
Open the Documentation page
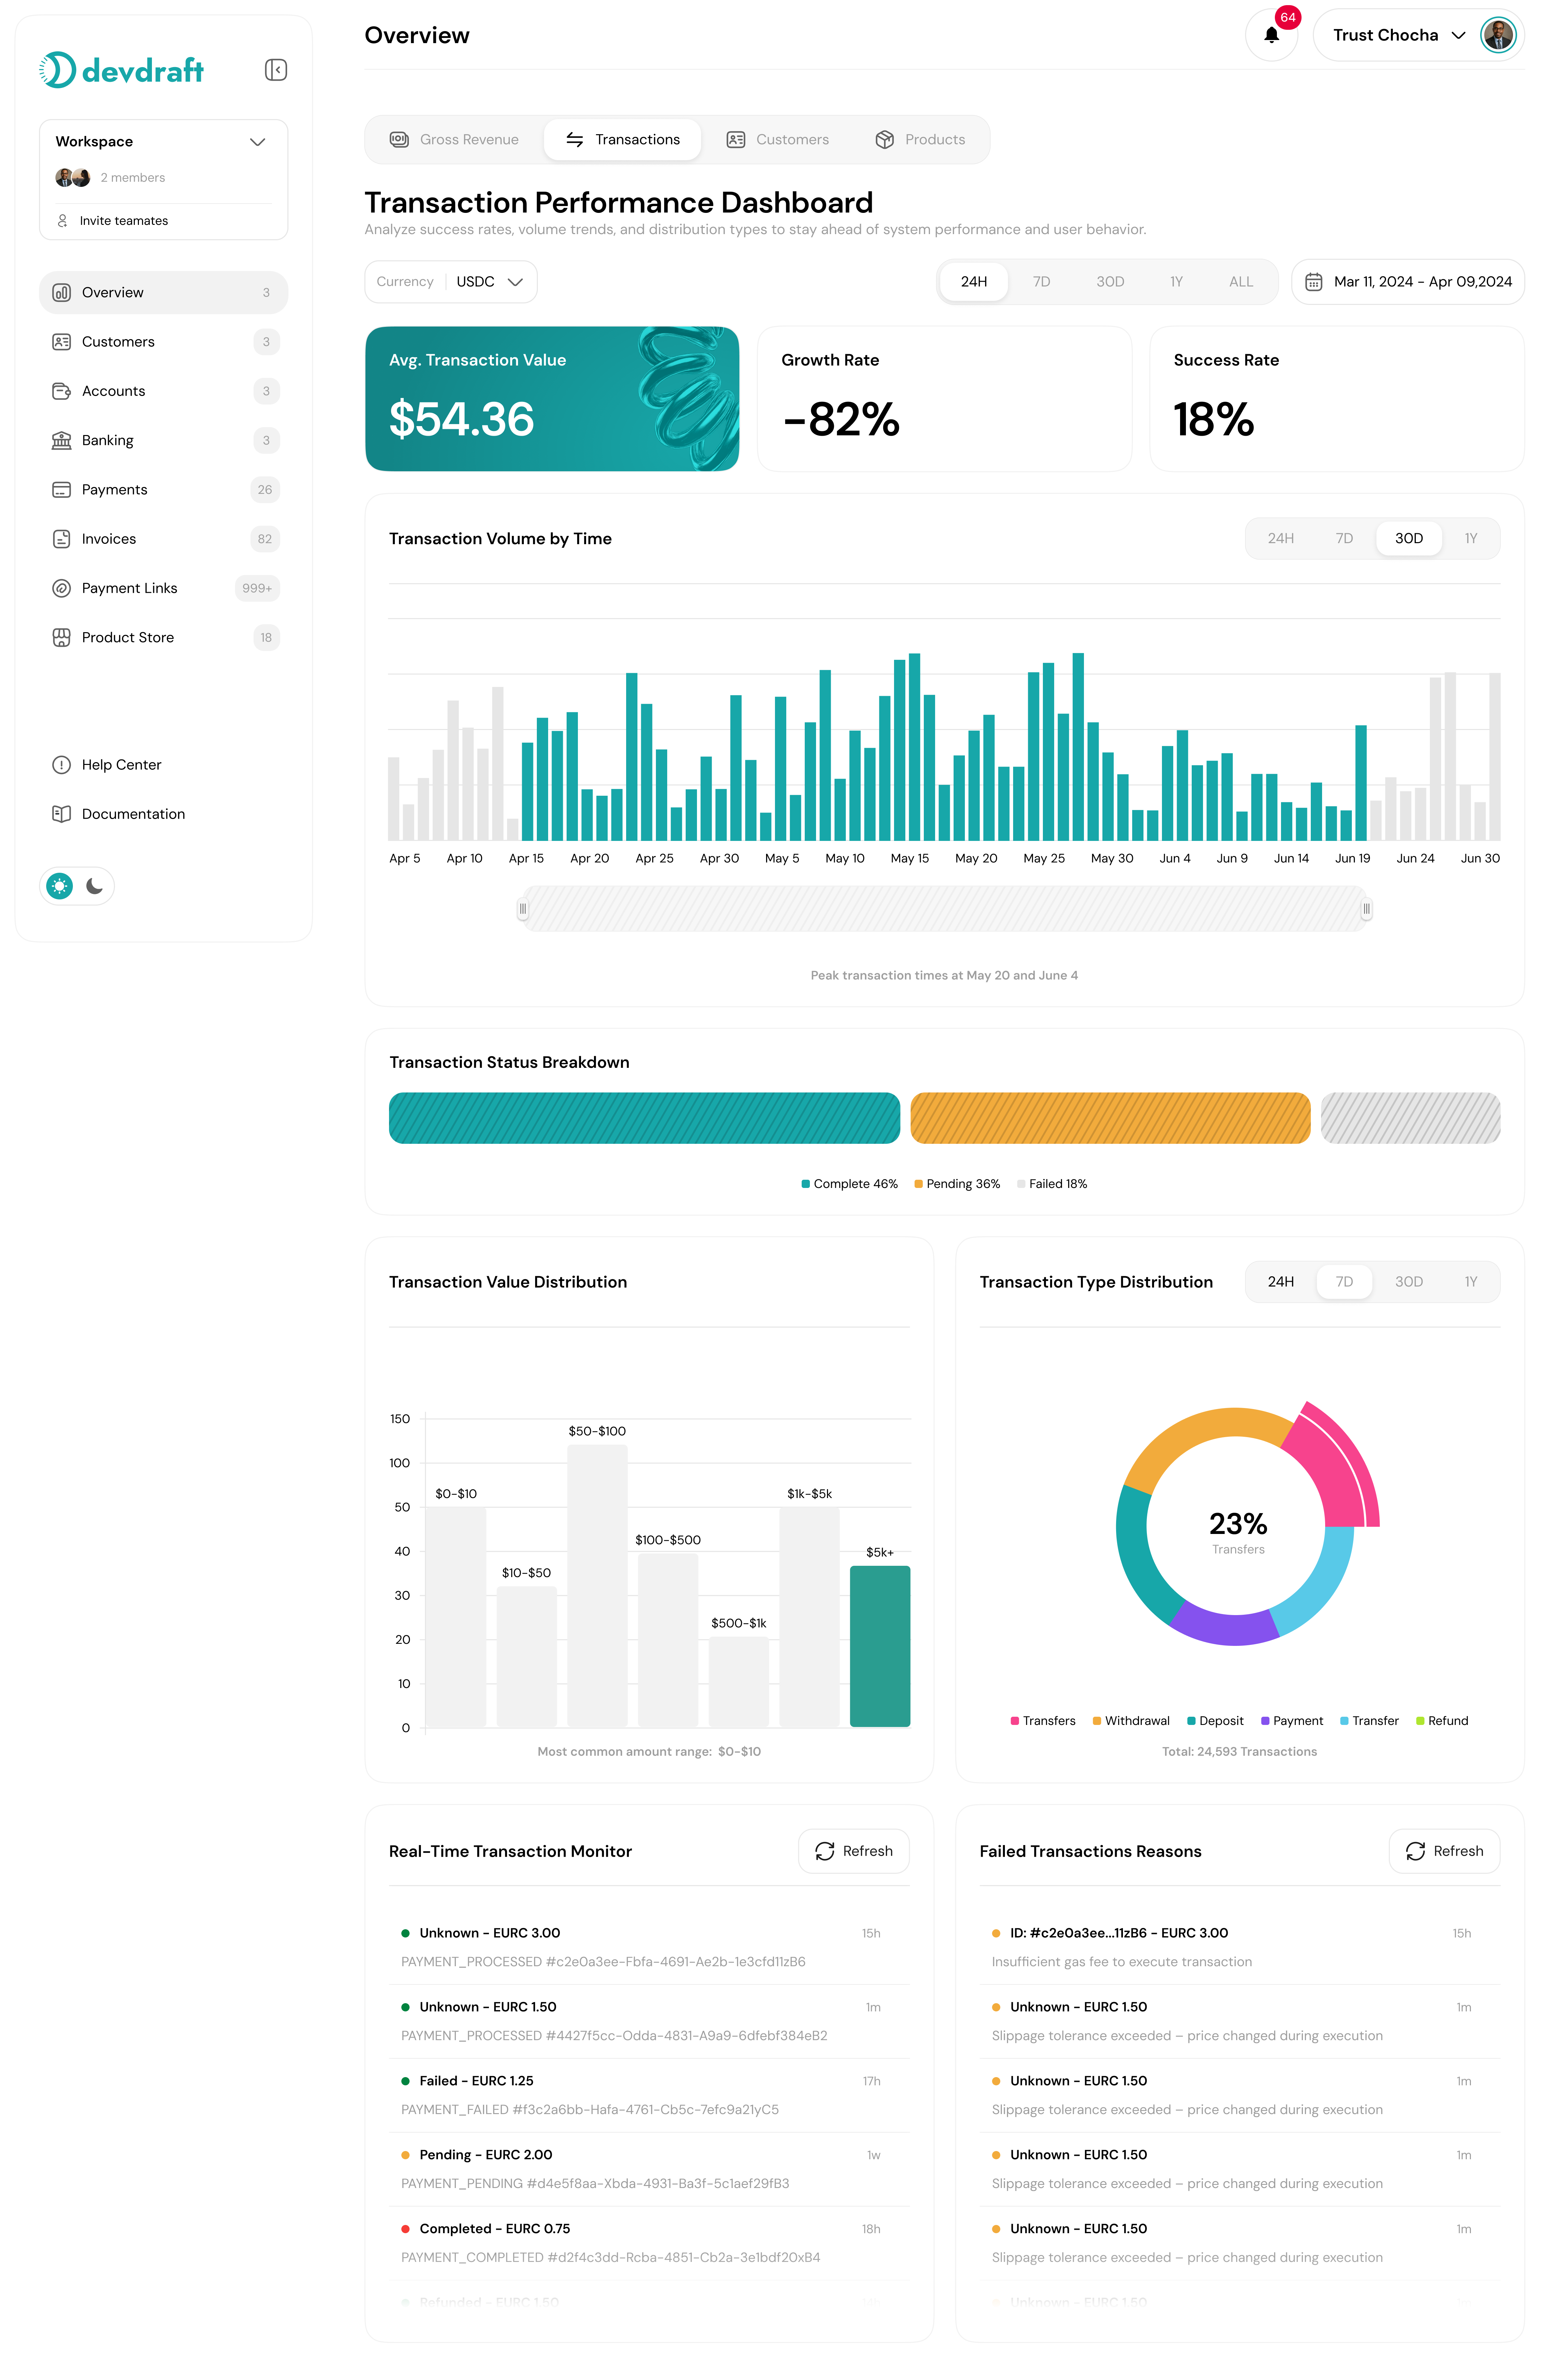pyautogui.click(x=132, y=813)
